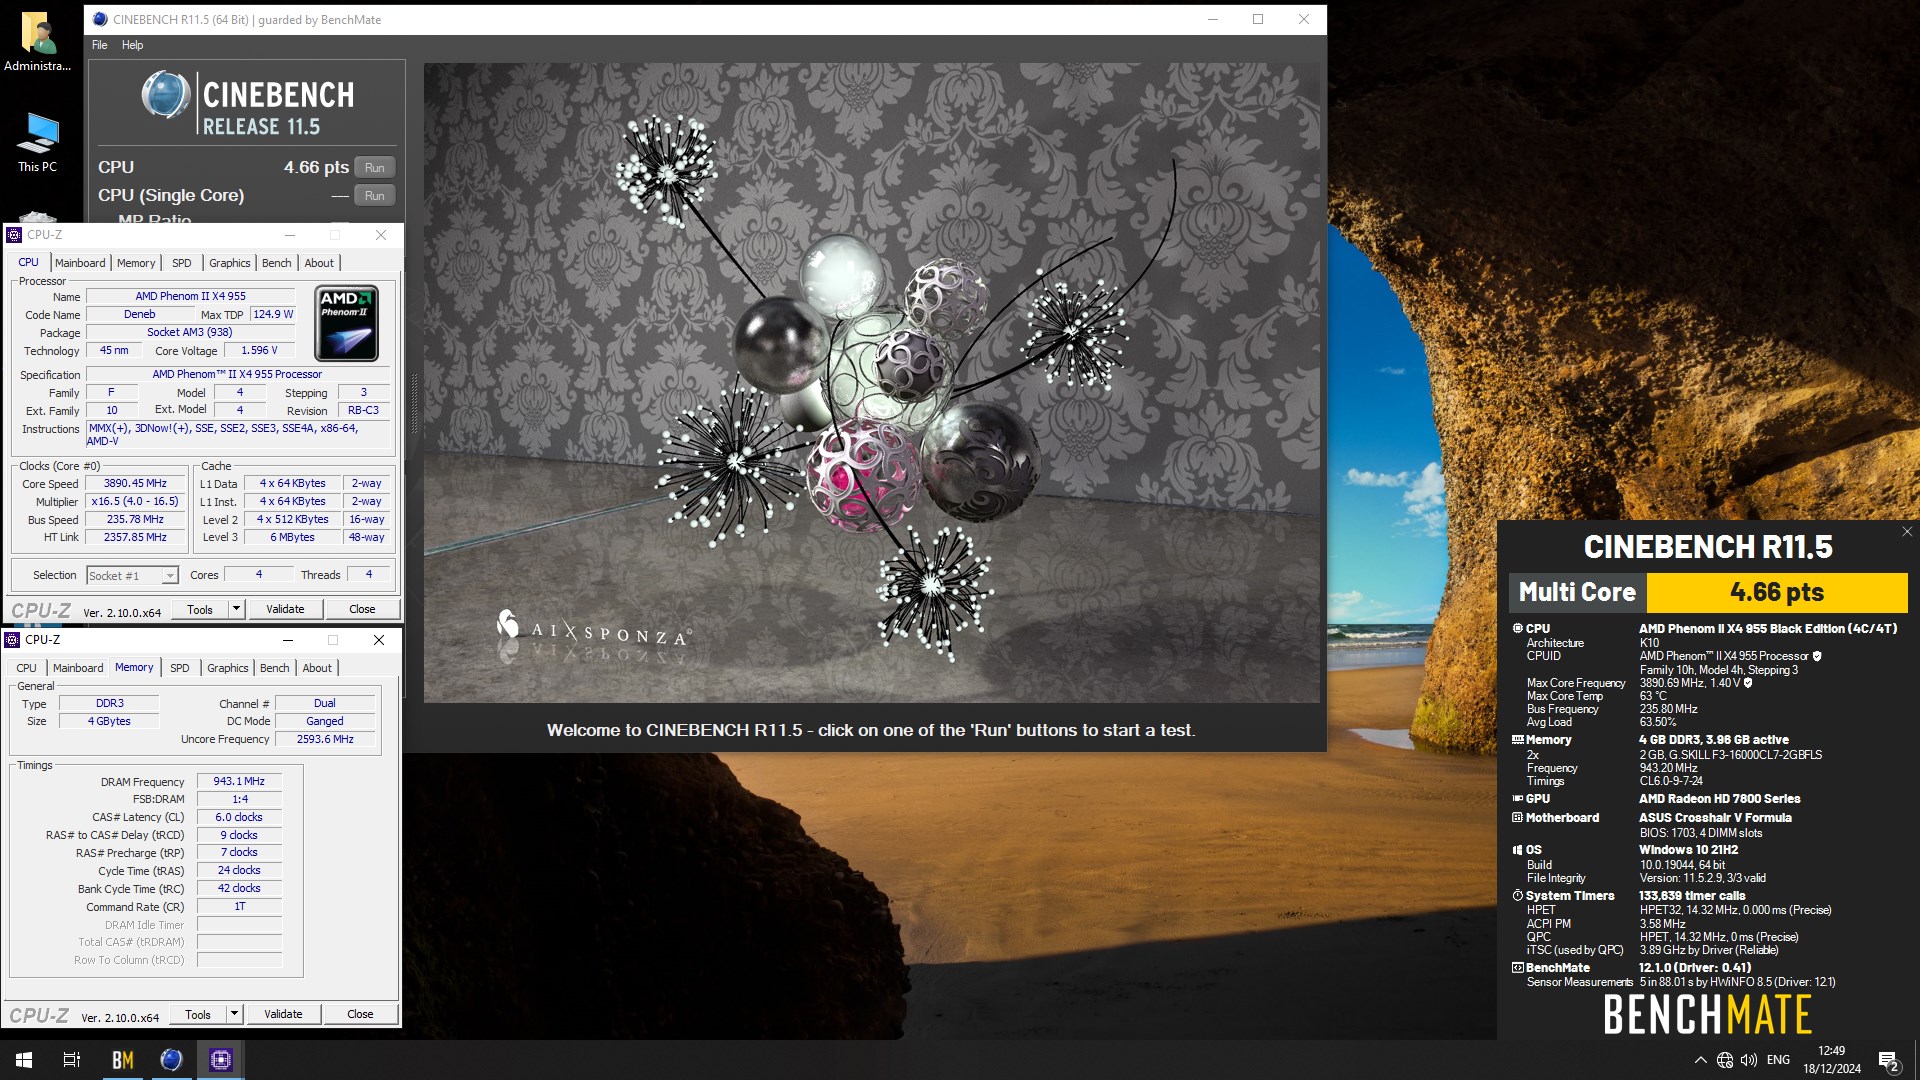Open Task View in the taskbar
Image resolution: width=1920 pixels, height=1080 pixels.
click(x=72, y=1060)
